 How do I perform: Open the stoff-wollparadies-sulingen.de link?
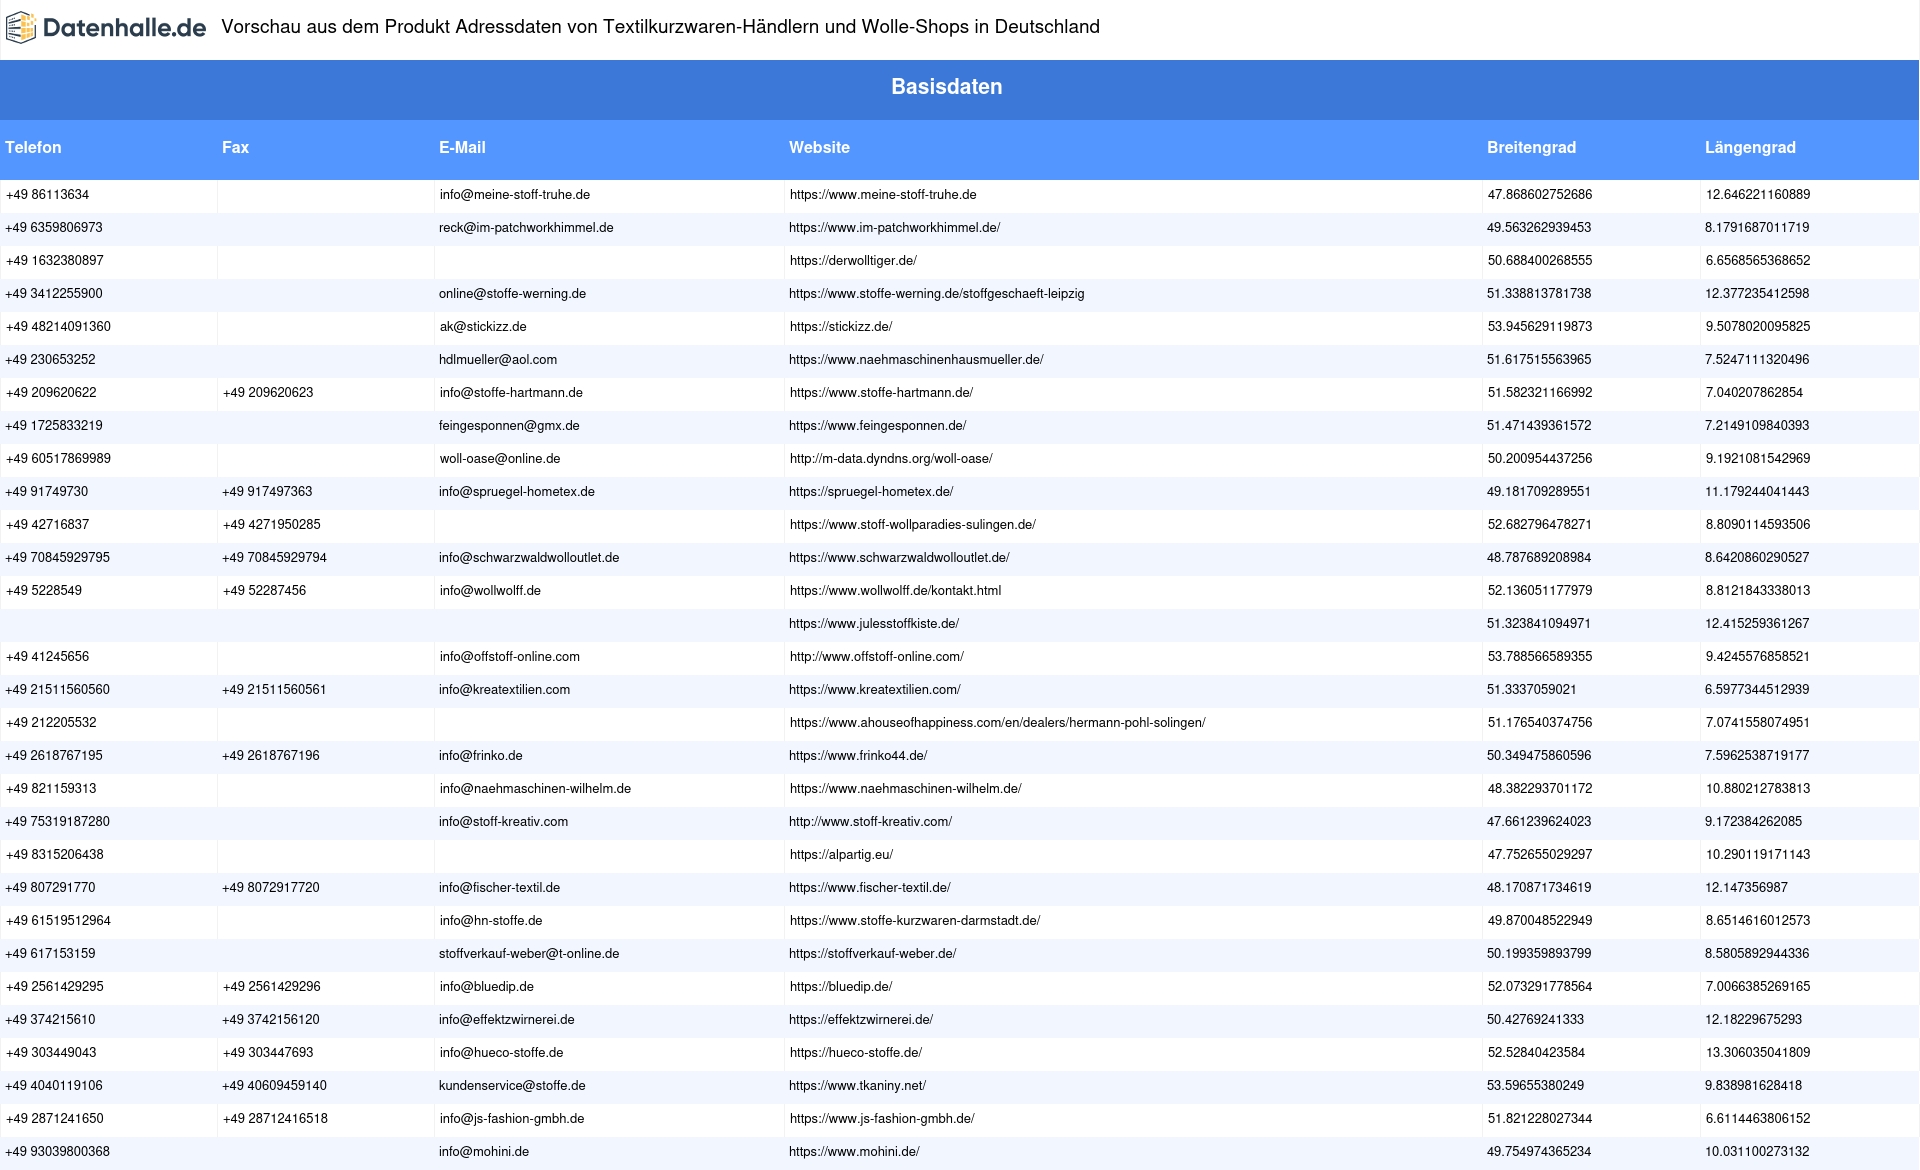(x=913, y=525)
